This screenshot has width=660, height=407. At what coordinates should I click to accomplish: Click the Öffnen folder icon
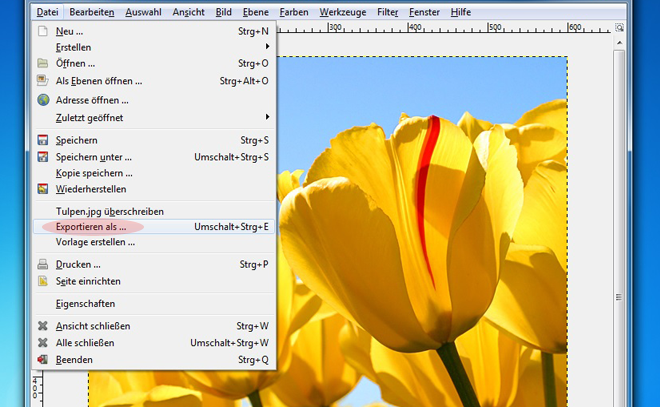coord(43,64)
